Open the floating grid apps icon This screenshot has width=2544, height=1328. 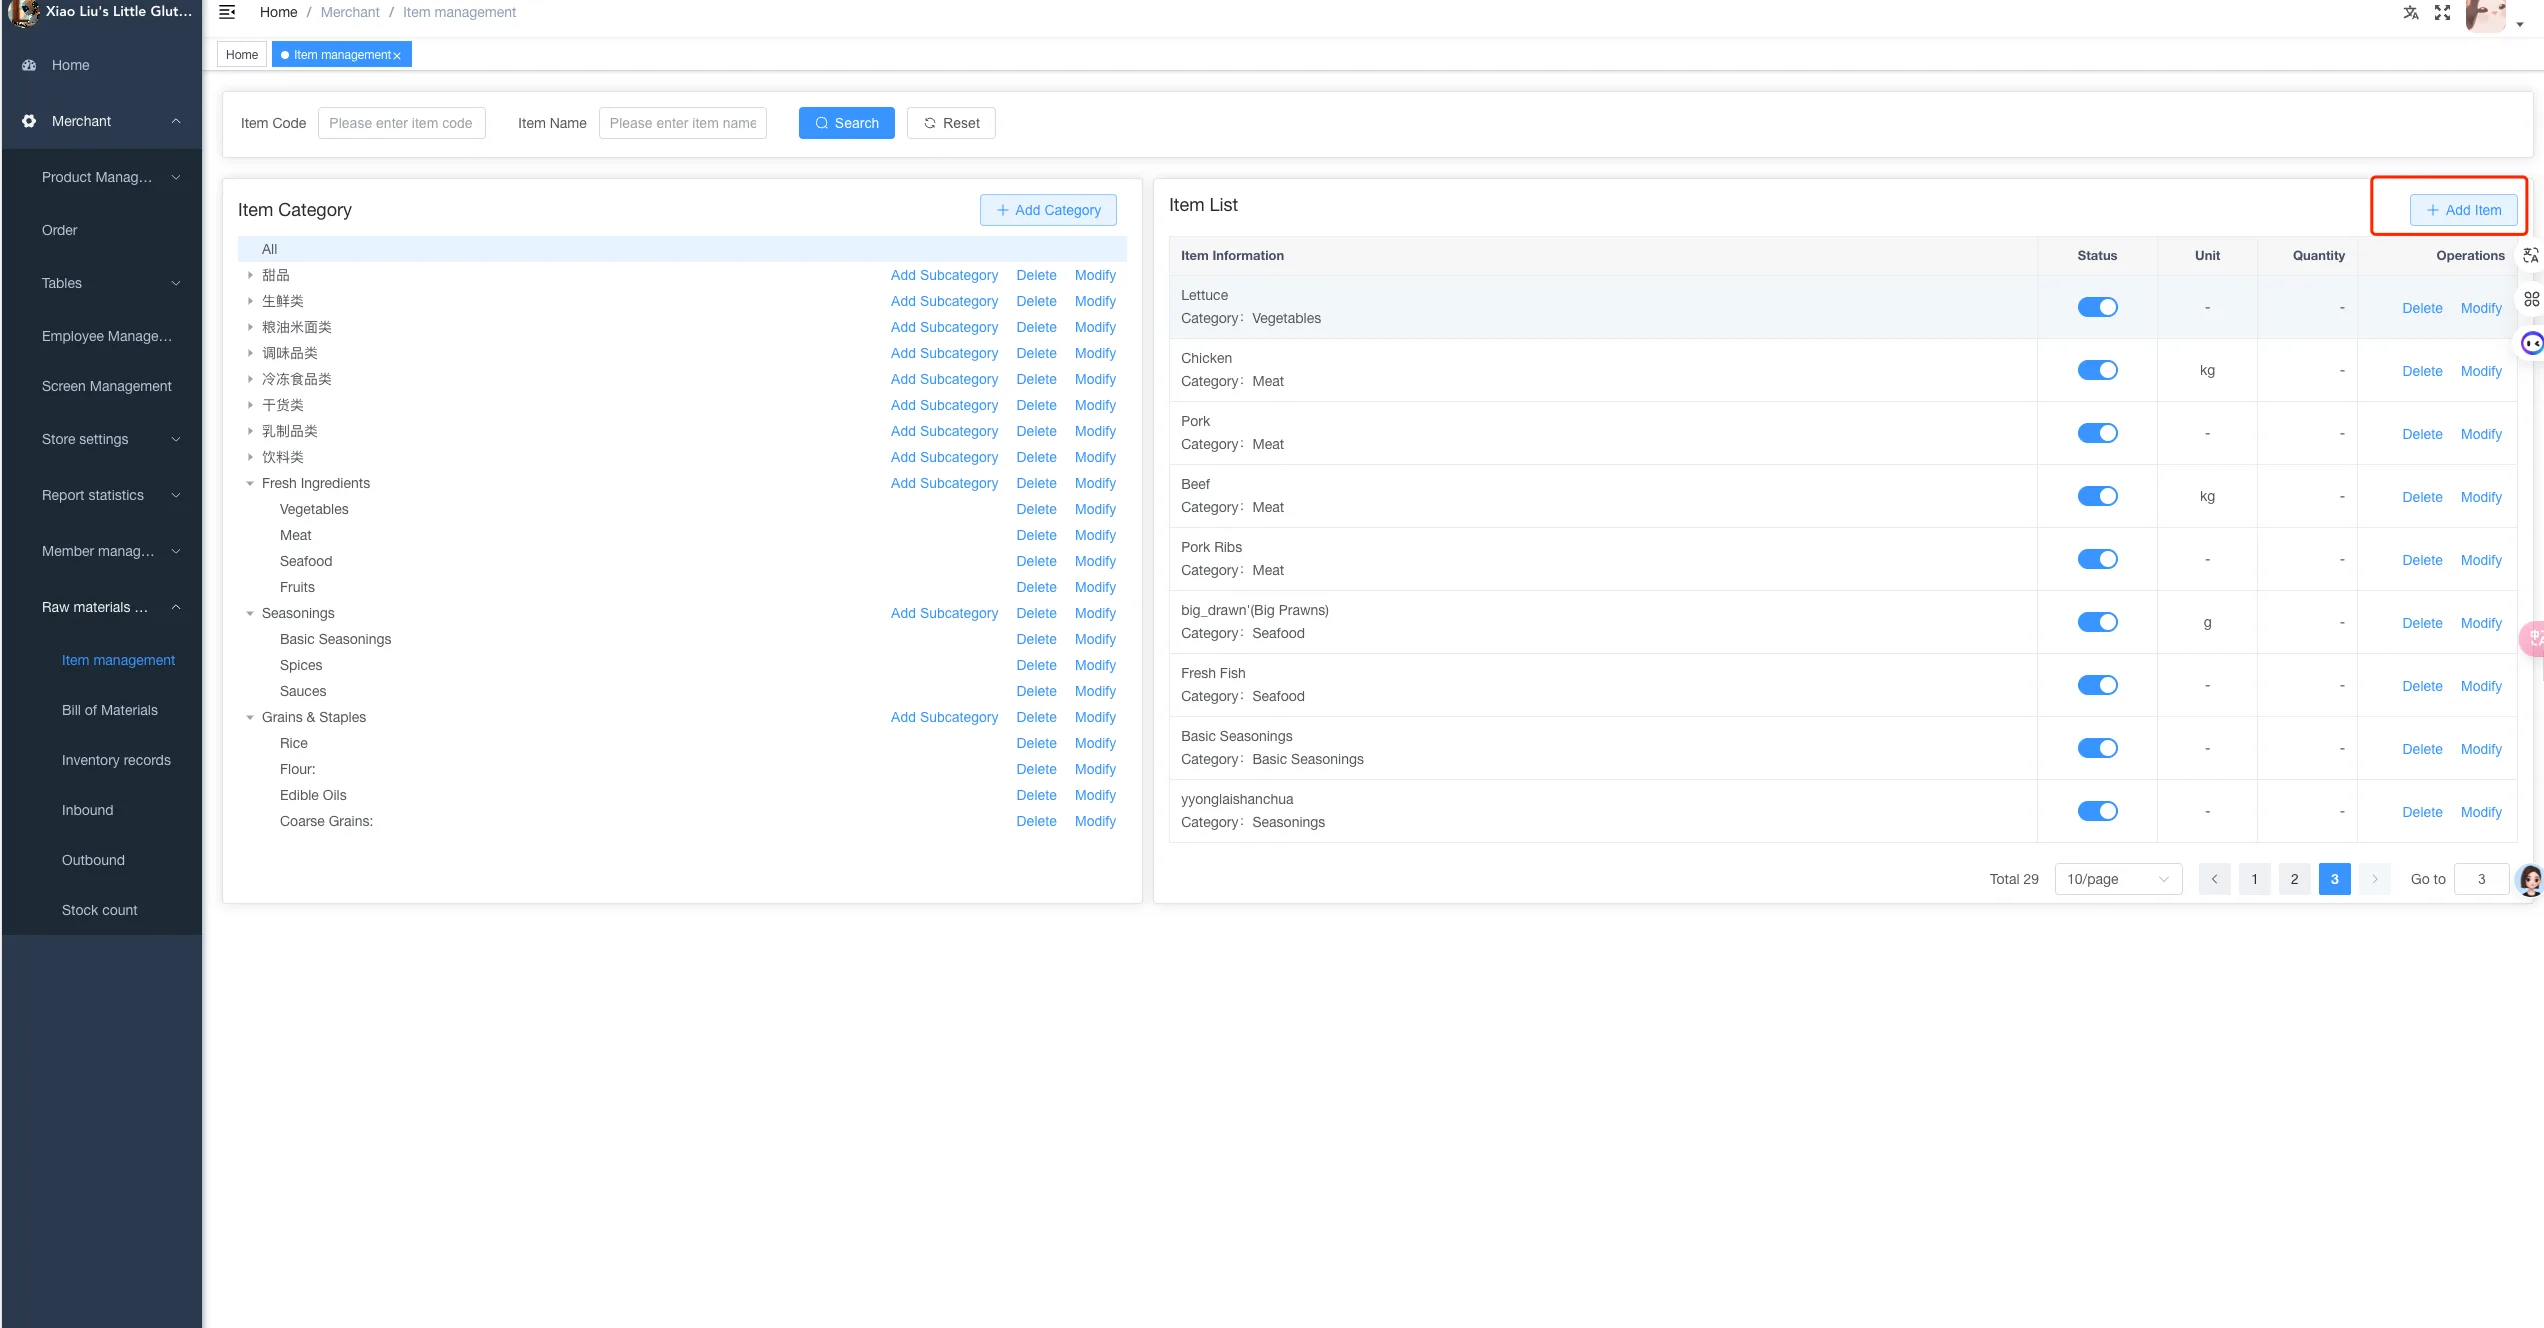[2531, 299]
